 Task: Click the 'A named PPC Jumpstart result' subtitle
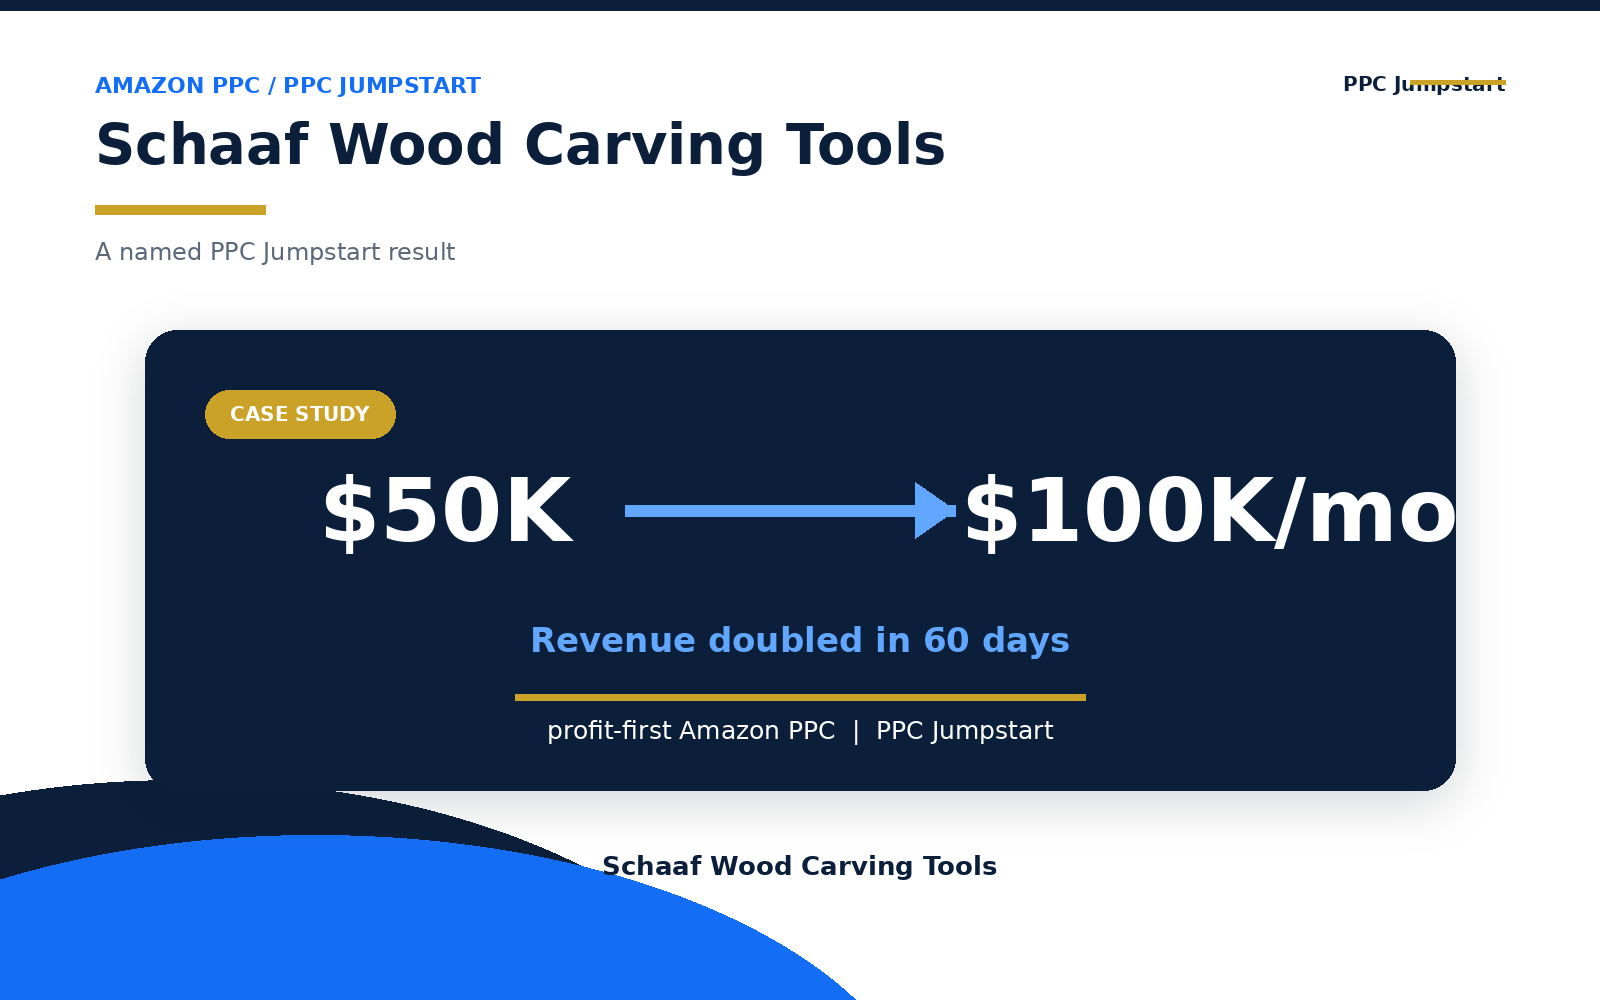[275, 252]
